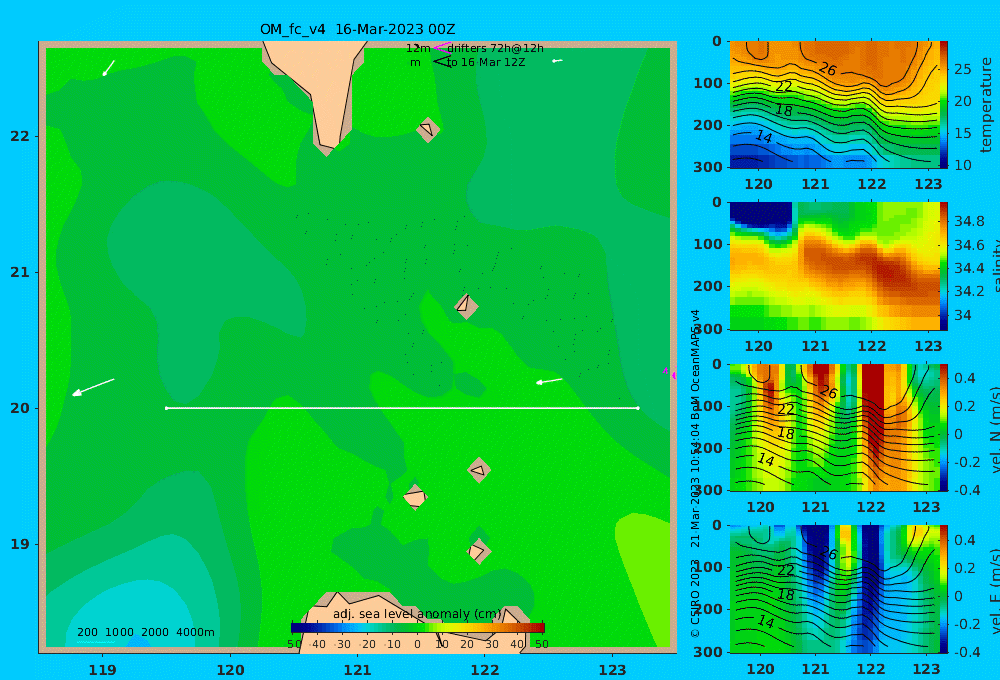Click the 'temperature' colorbar axis label

tap(986, 105)
